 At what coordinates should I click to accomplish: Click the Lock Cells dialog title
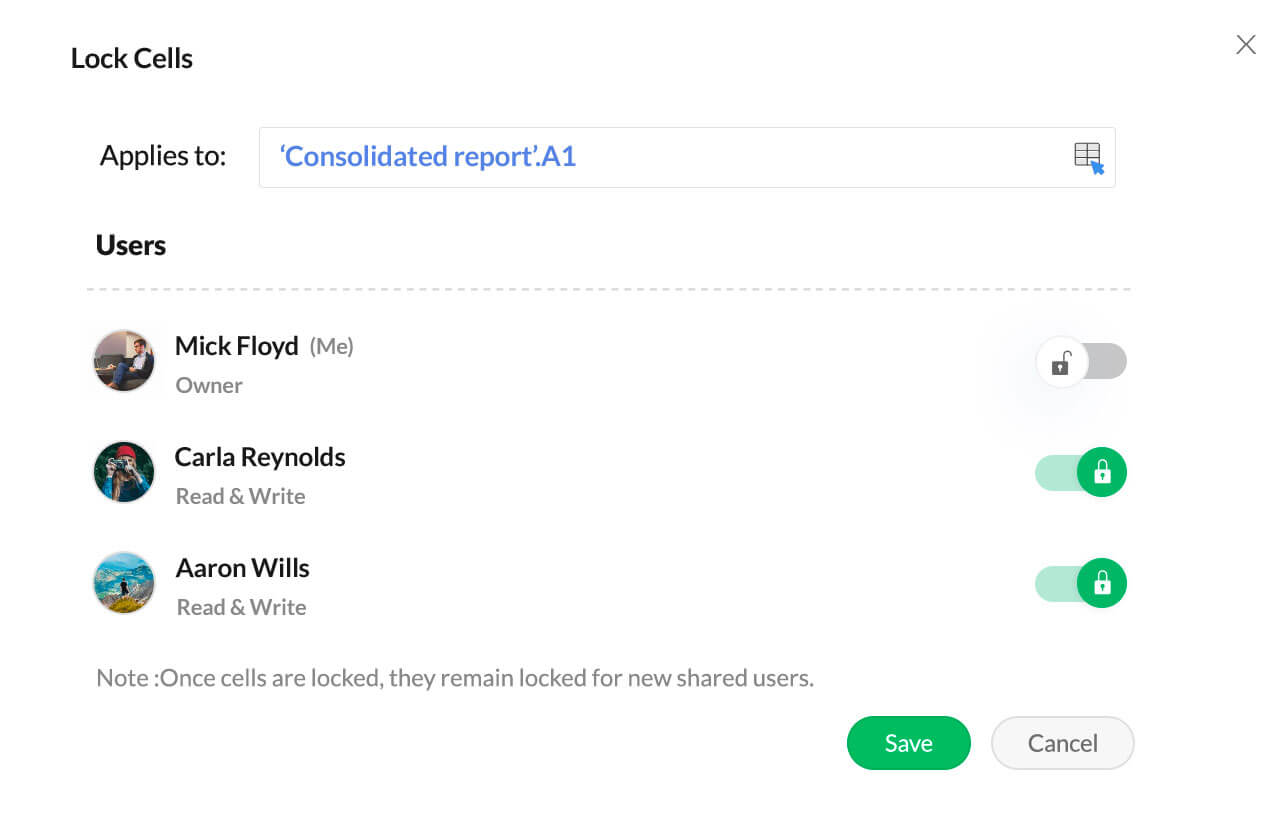point(131,58)
